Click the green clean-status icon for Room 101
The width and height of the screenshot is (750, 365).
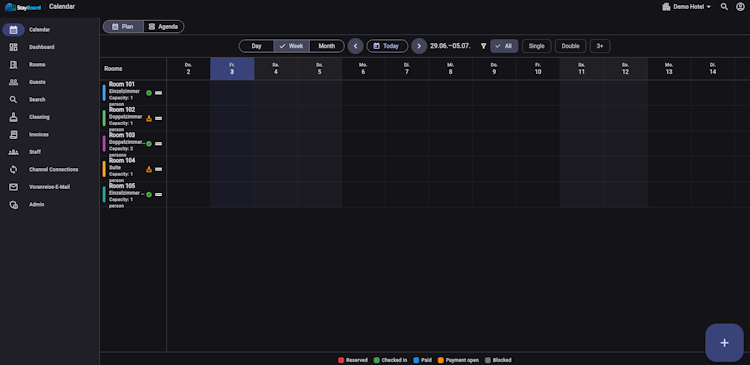coord(149,93)
